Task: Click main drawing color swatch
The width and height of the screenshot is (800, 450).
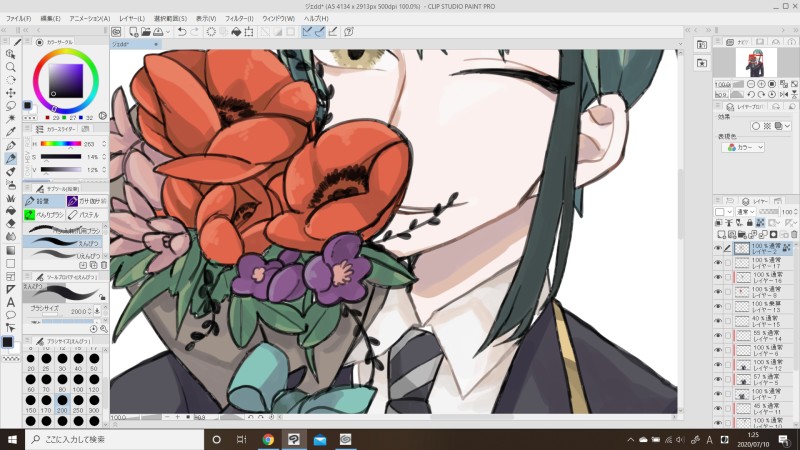Action: click(x=7, y=342)
